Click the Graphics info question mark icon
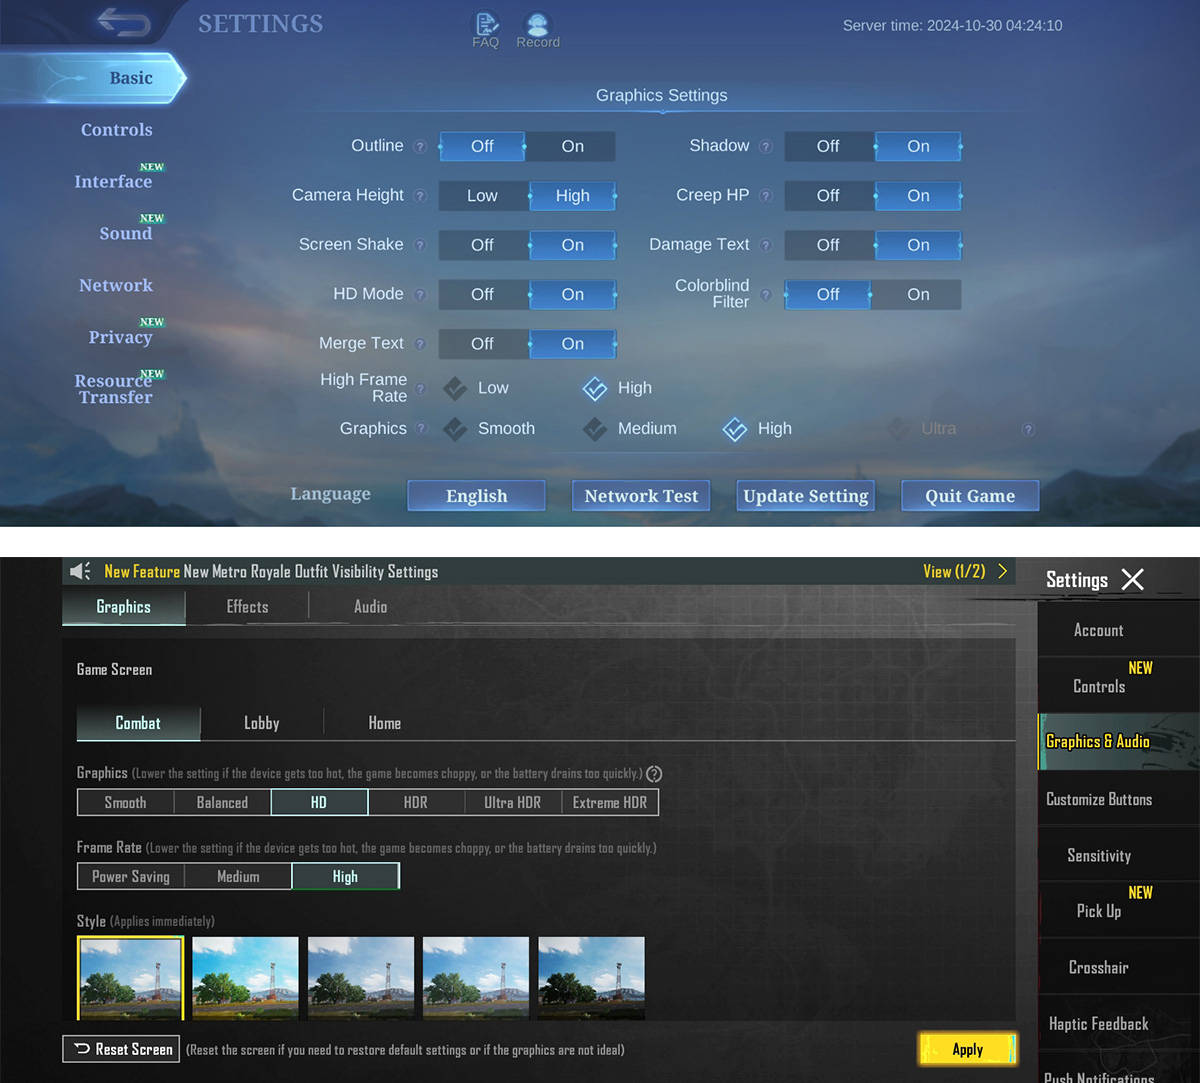The image size is (1200, 1083). [x=654, y=774]
